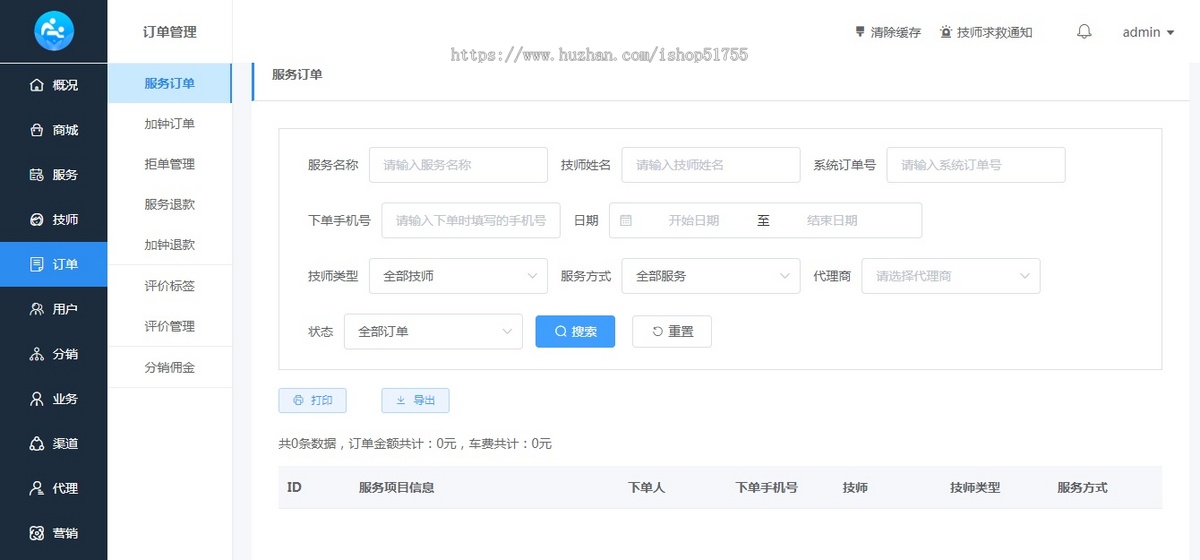This screenshot has width=1200, height=560.
Task: Click the 服务 service icon
Action: (x=37, y=174)
